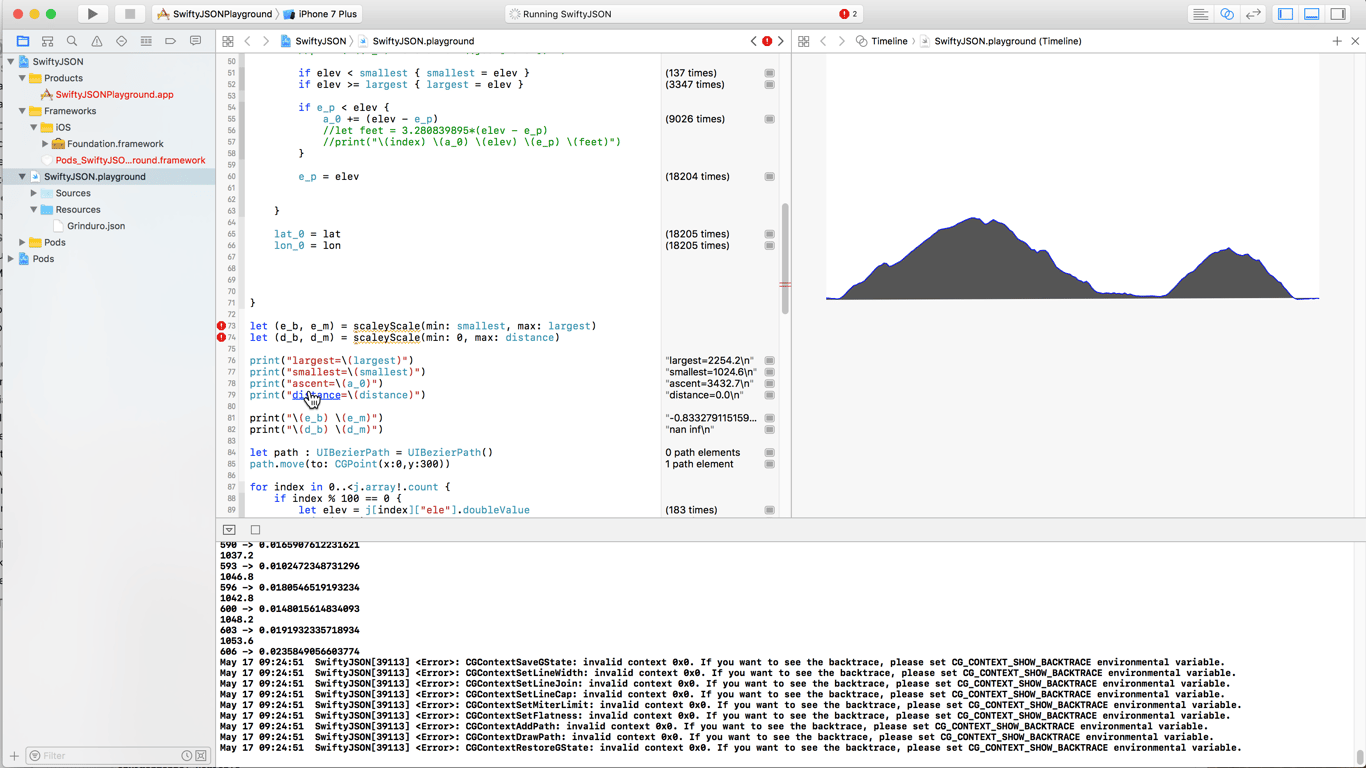Open the Symbol navigator icon
1366x768 pixels.
pyautogui.click(x=47, y=41)
